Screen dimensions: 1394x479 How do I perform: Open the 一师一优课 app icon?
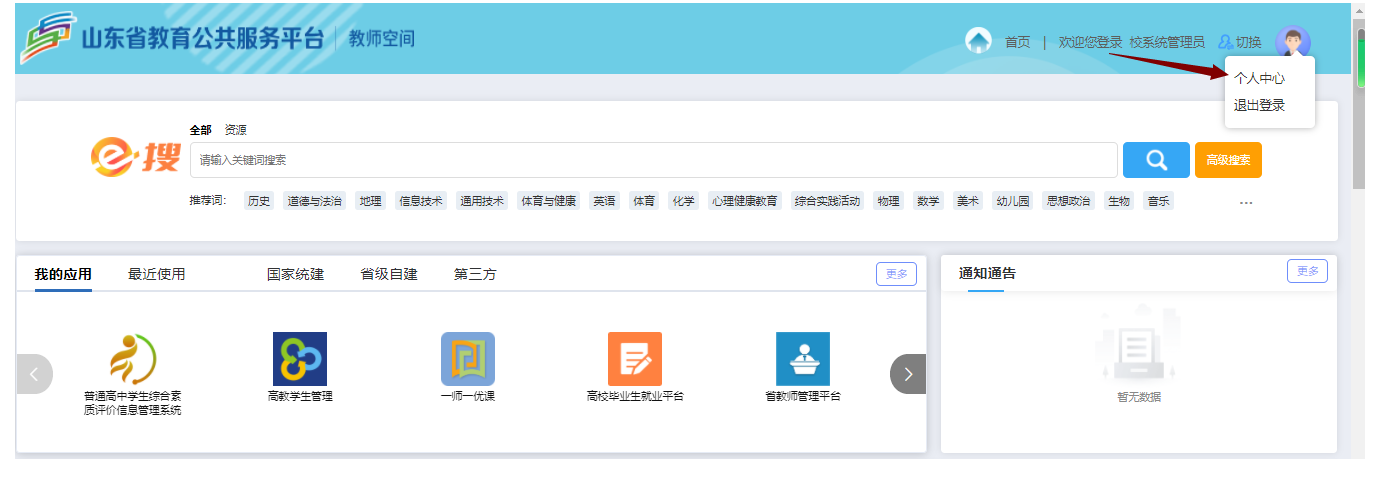(x=468, y=359)
